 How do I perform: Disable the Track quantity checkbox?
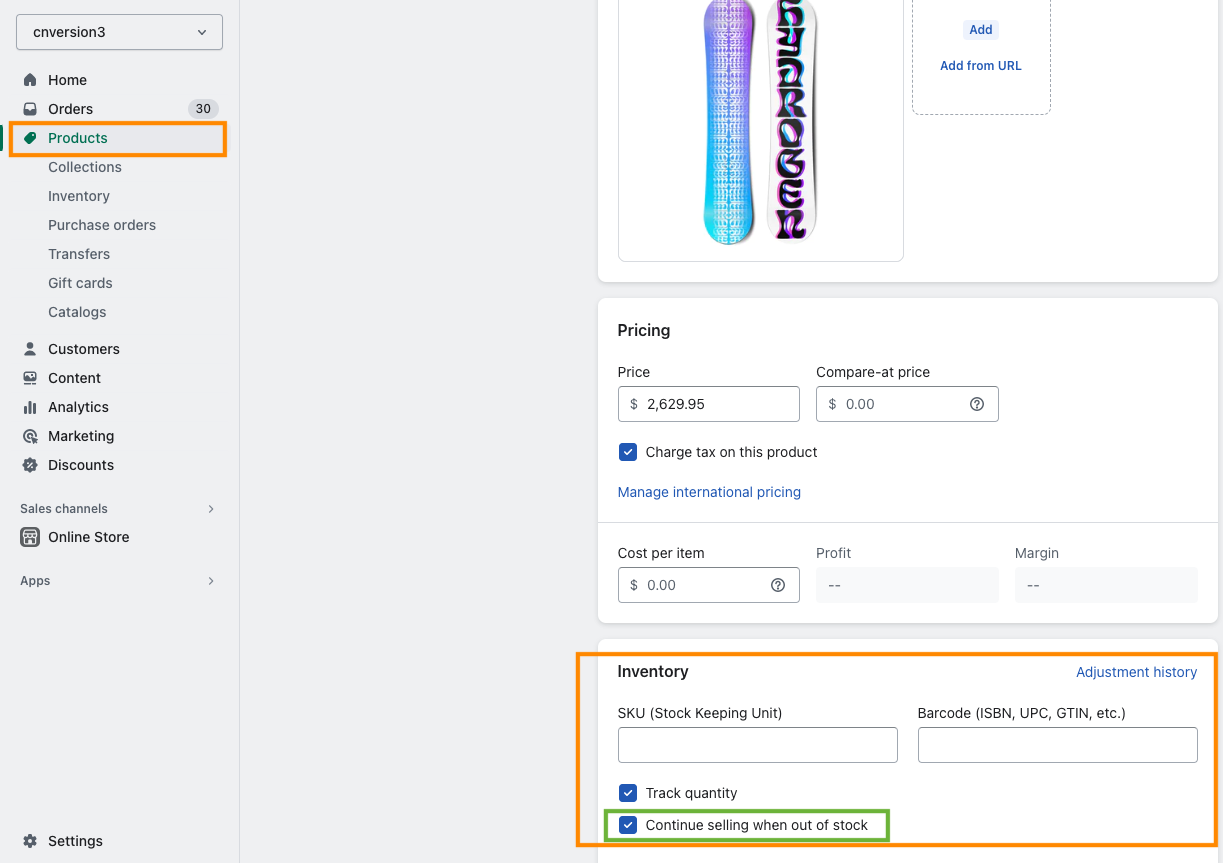pos(628,793)
